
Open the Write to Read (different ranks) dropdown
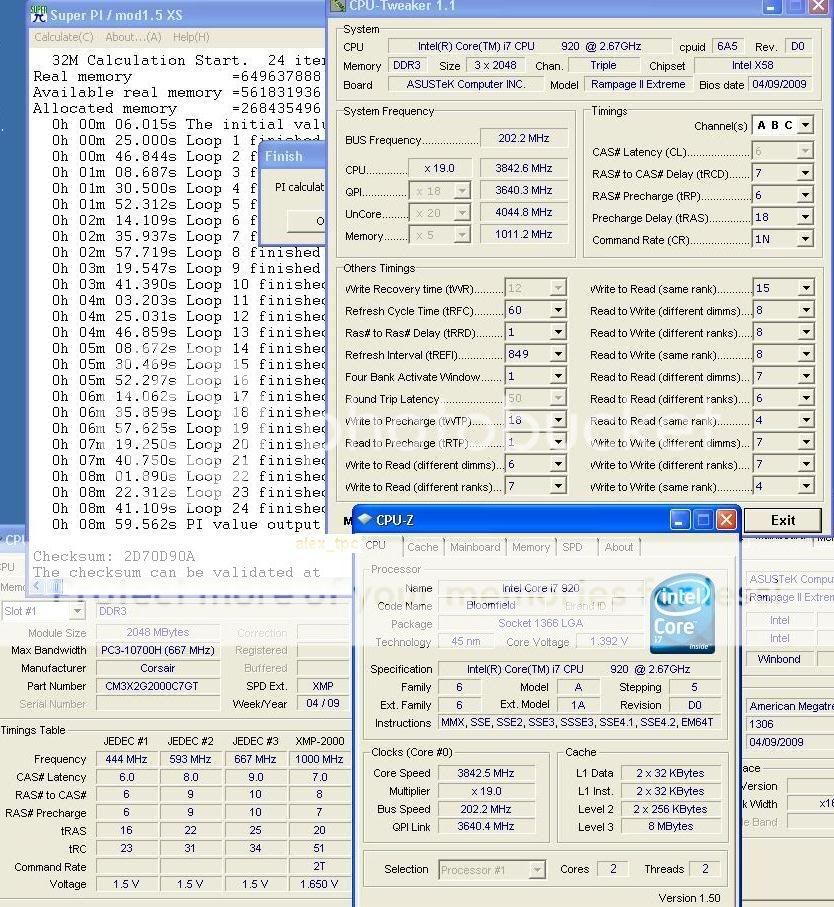click(x=558, y=486)
